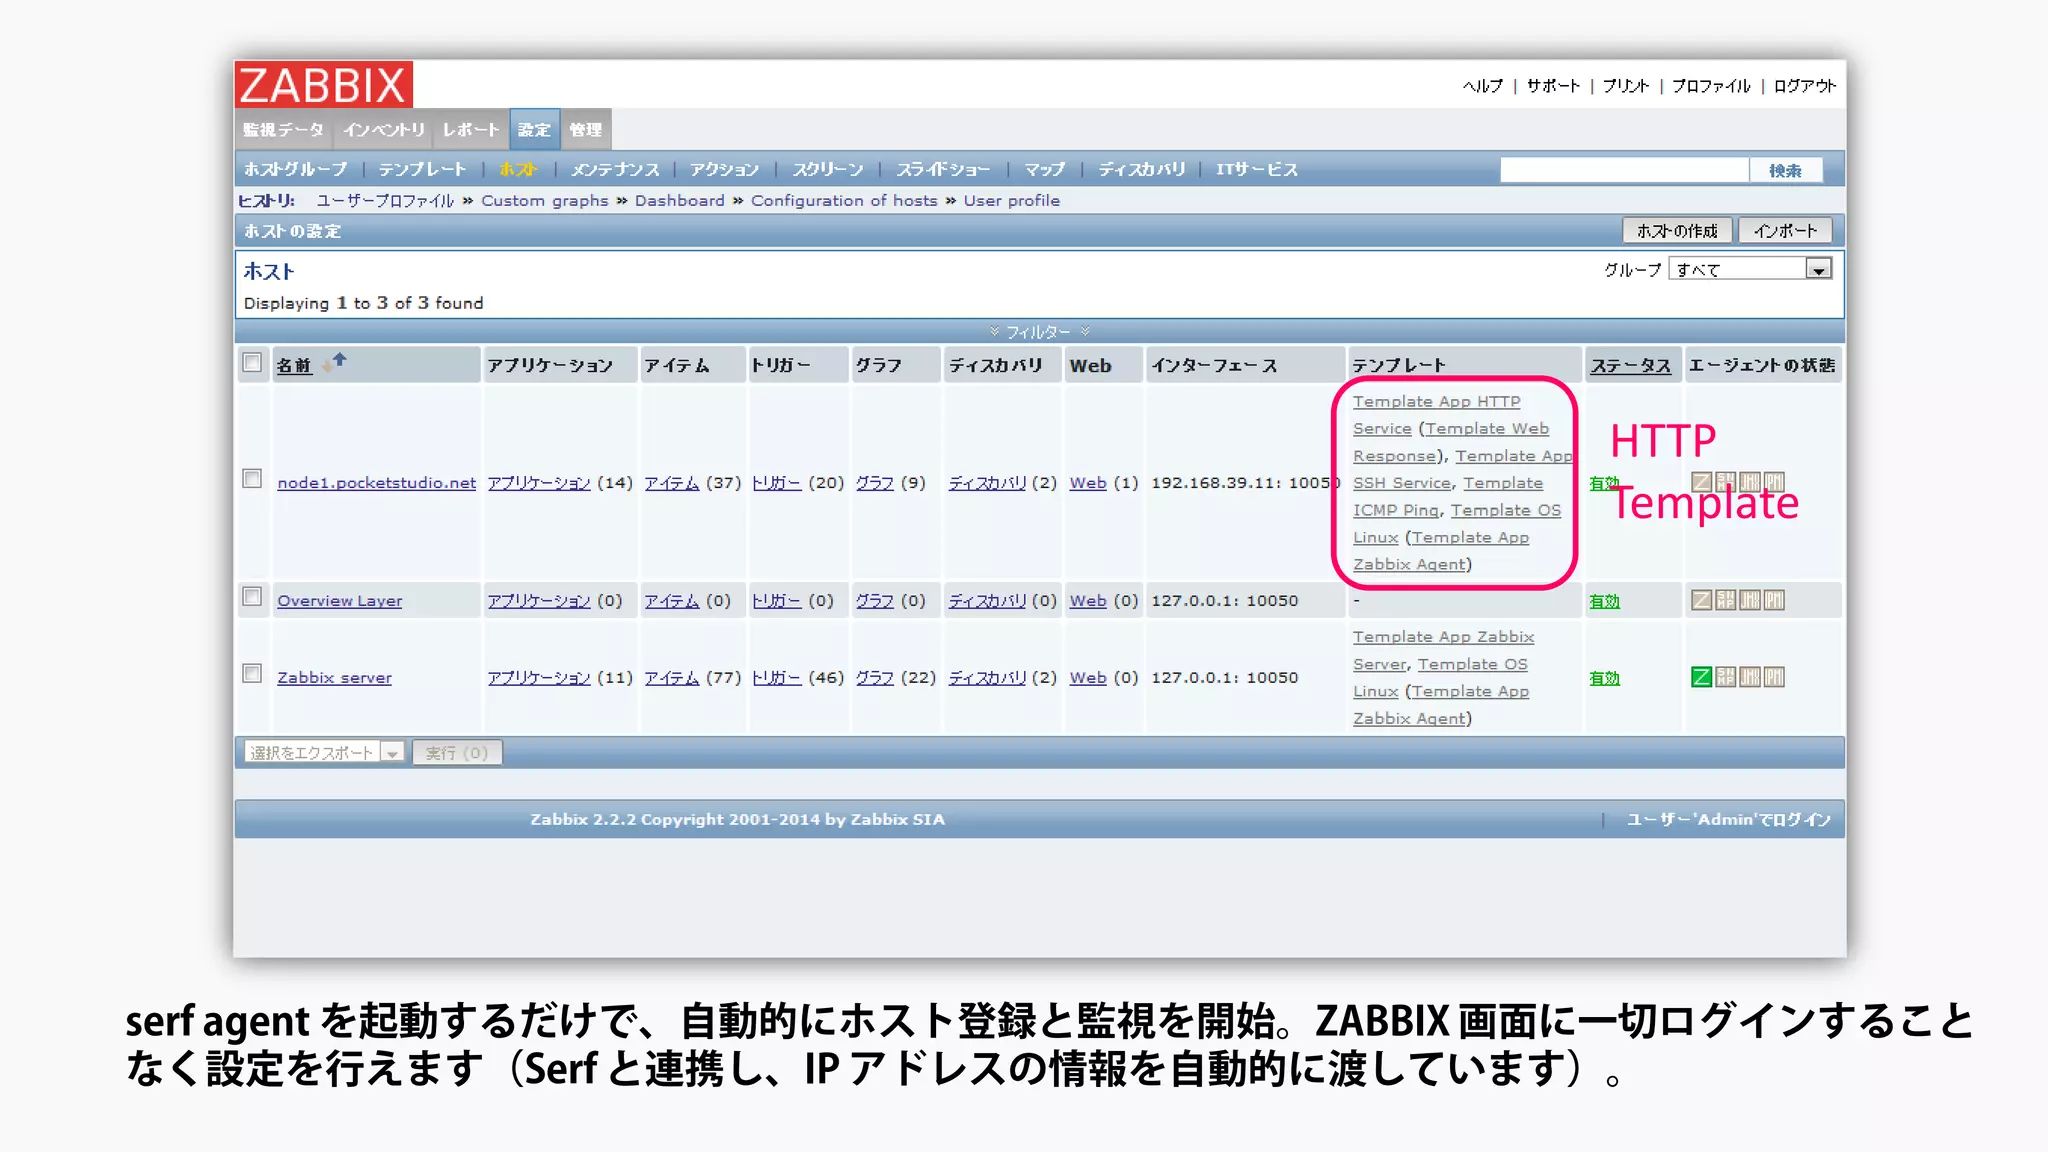2048x1152 pixels.
Task: Click the JMX icon for Zabbix server
Action: pos(1749,677)
